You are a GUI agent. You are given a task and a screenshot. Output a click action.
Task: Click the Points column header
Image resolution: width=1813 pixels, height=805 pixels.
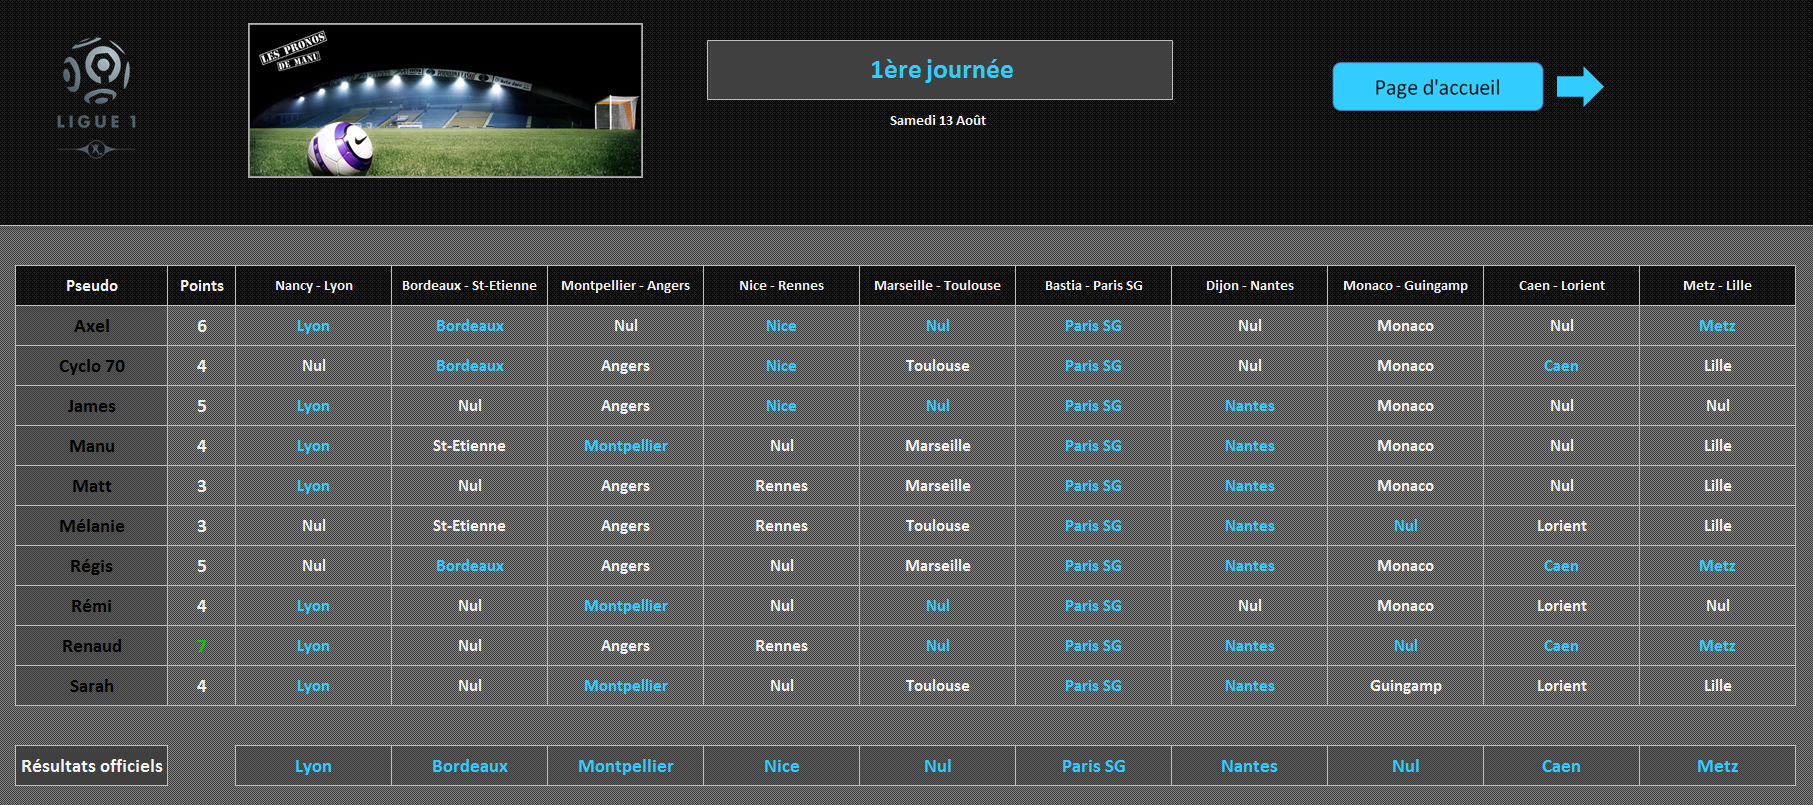pyautogui.click(x=202, y=286)
